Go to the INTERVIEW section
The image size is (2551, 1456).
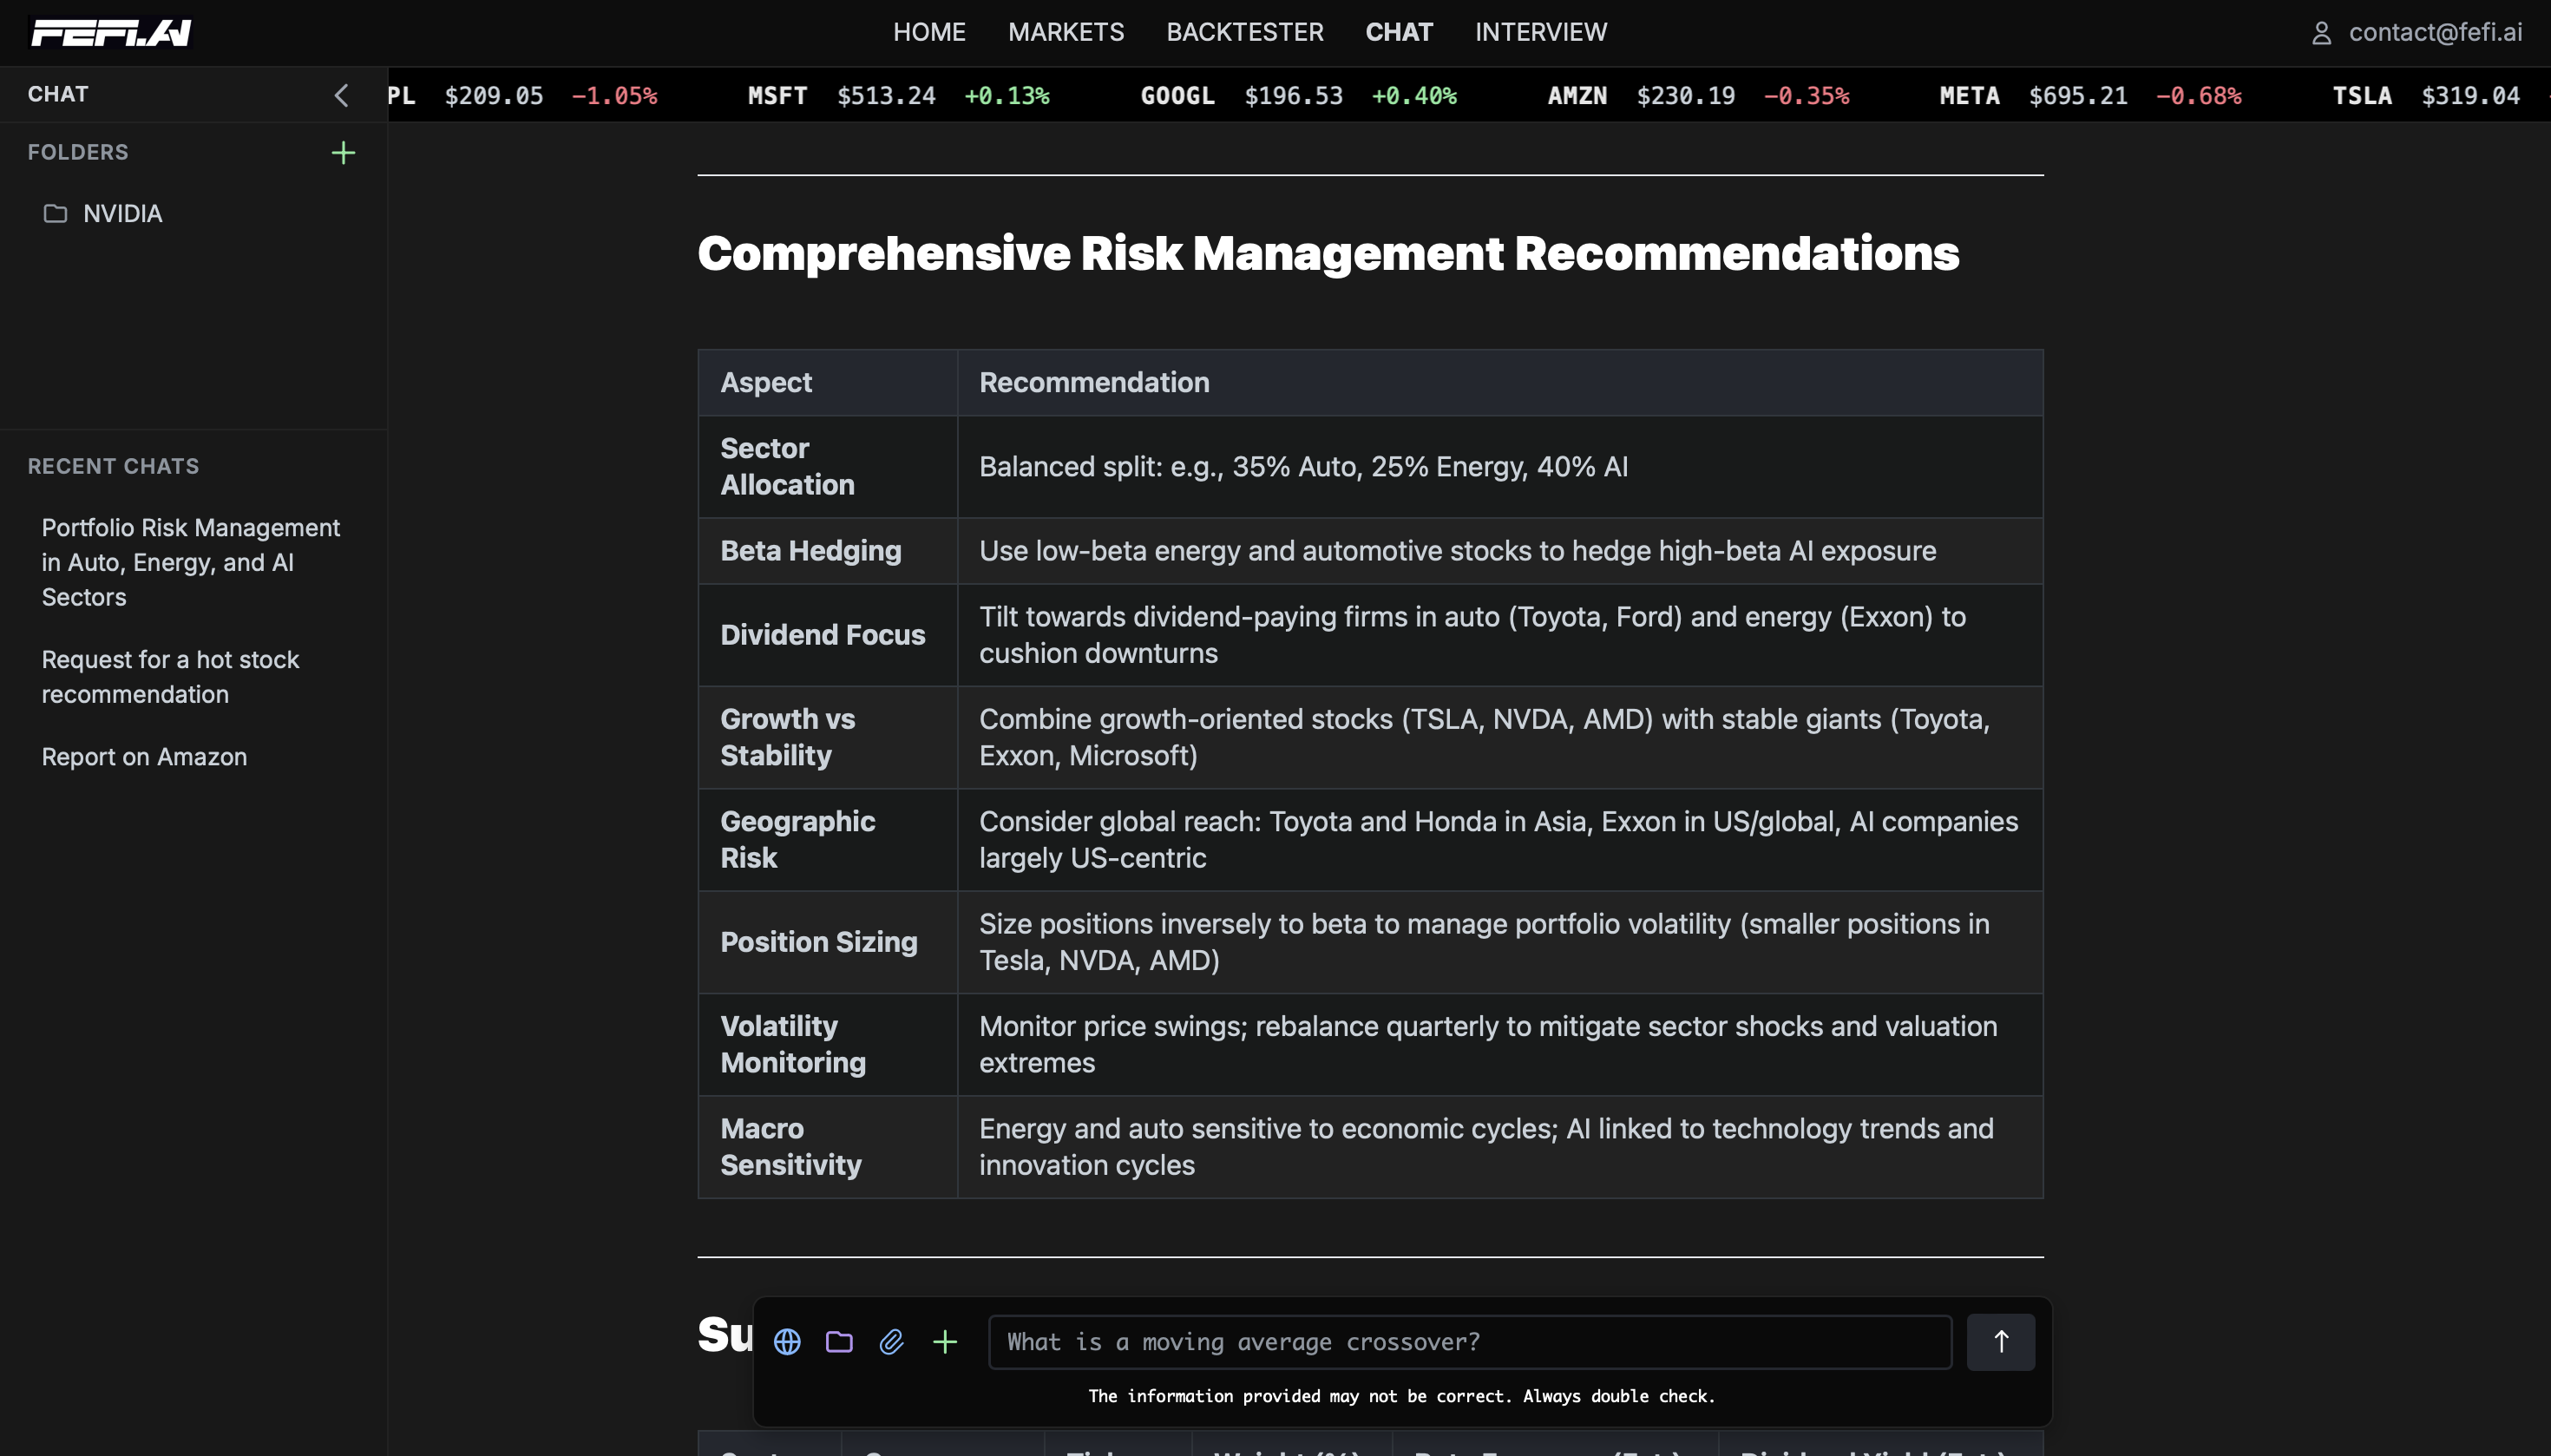[x=1539, y=31]
